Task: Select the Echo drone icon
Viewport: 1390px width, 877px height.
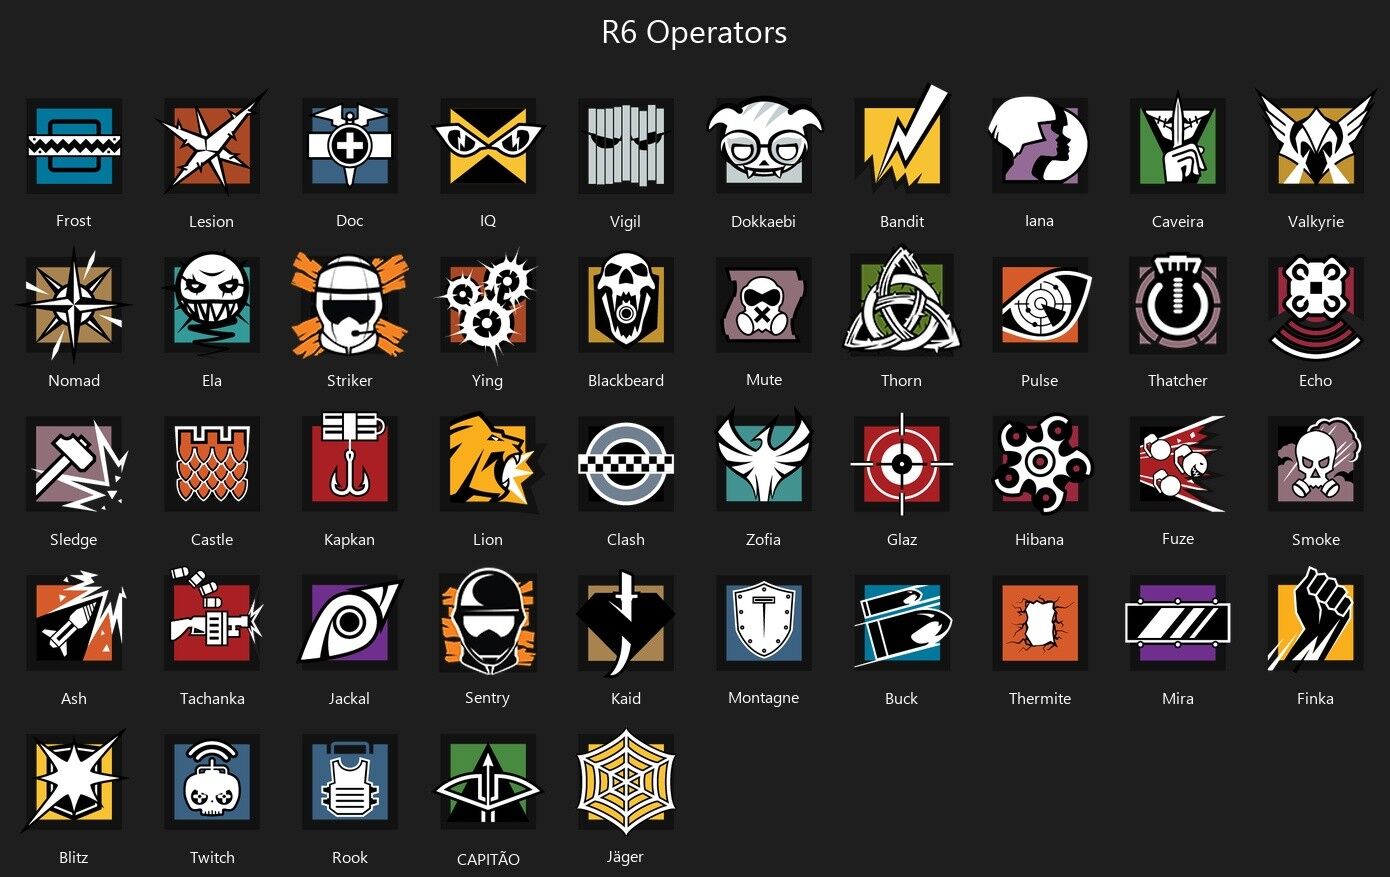Action: tap(1315, 306)
